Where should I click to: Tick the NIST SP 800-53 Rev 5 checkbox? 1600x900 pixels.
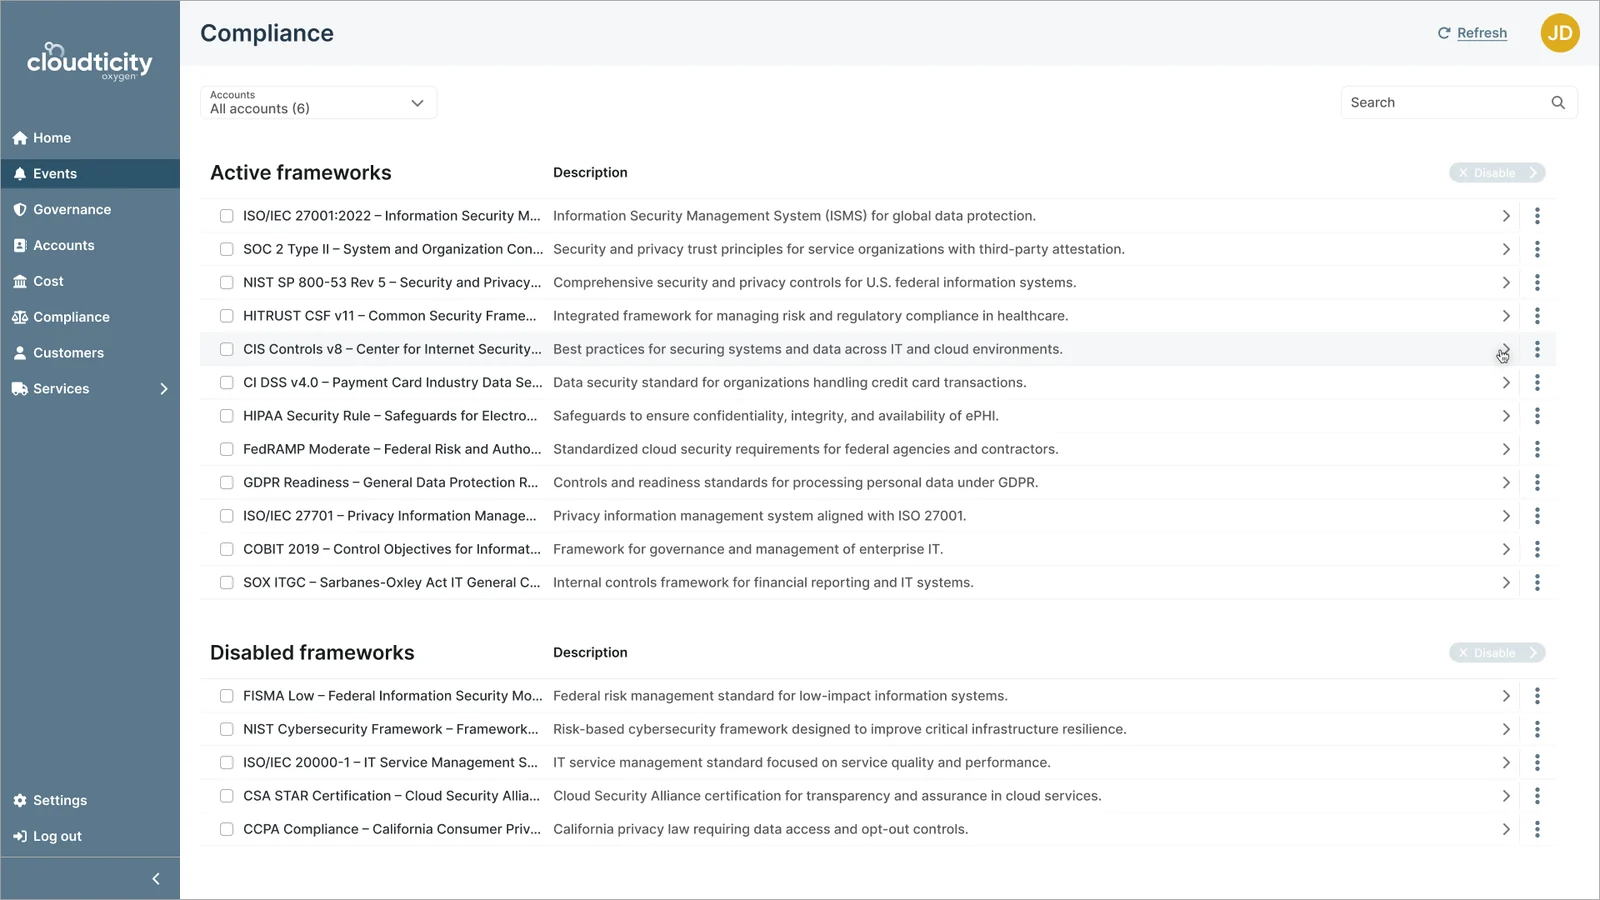coord(227,283)
